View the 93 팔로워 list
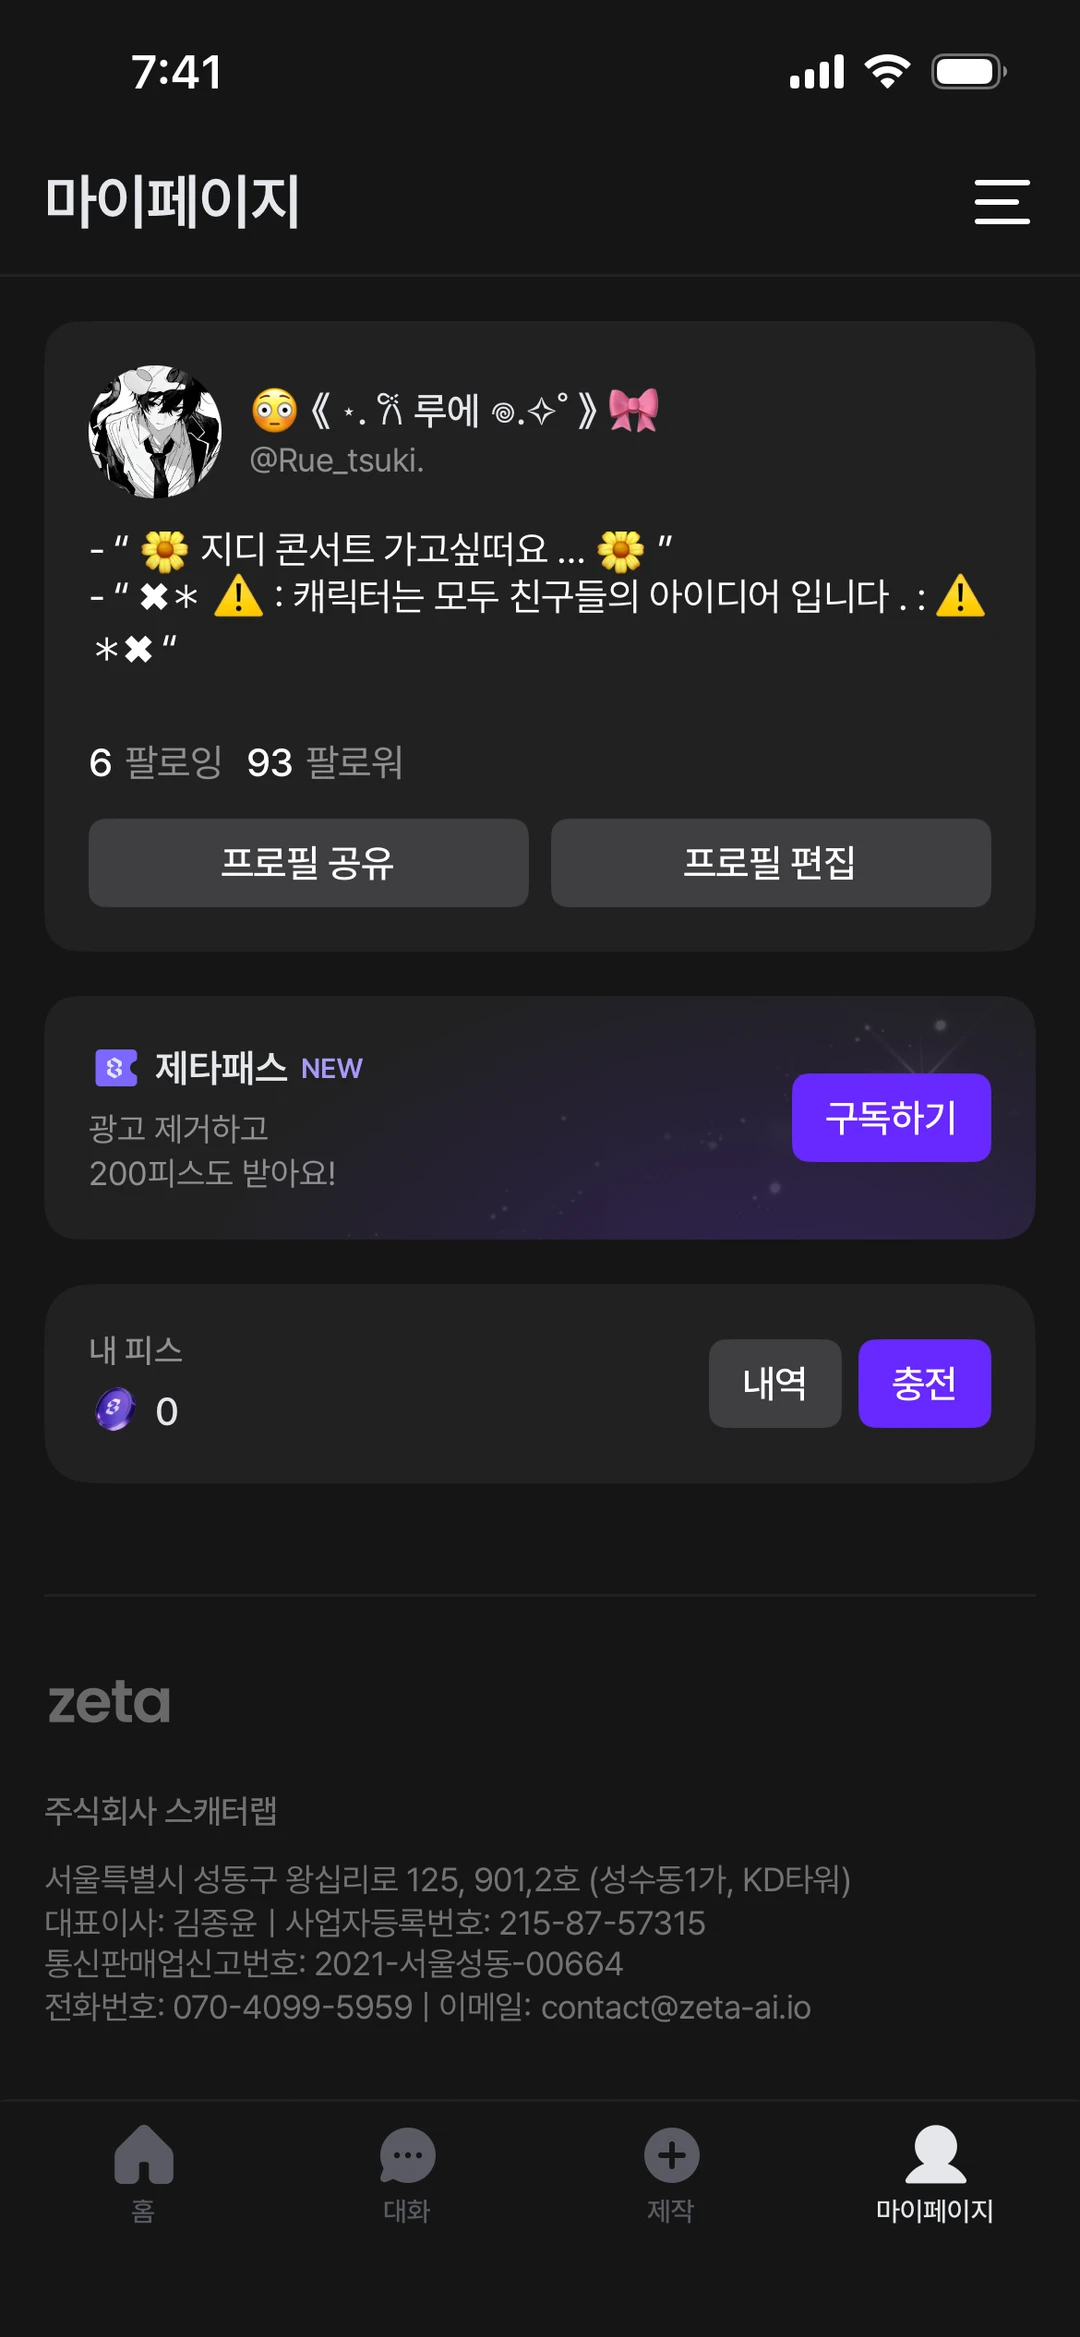The image size is (1080, 2337). tap(325, 763)
